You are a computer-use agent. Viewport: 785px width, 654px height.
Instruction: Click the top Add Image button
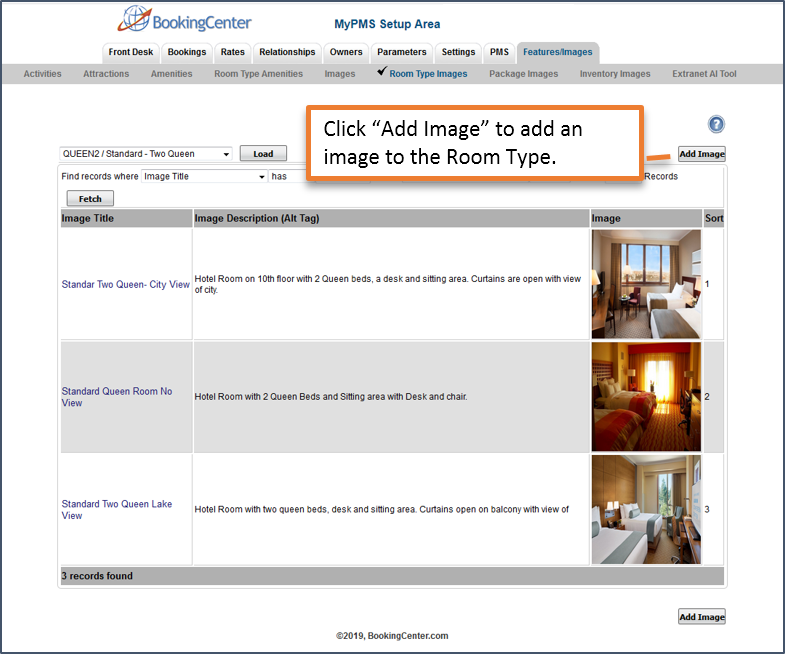click(701, 154)
